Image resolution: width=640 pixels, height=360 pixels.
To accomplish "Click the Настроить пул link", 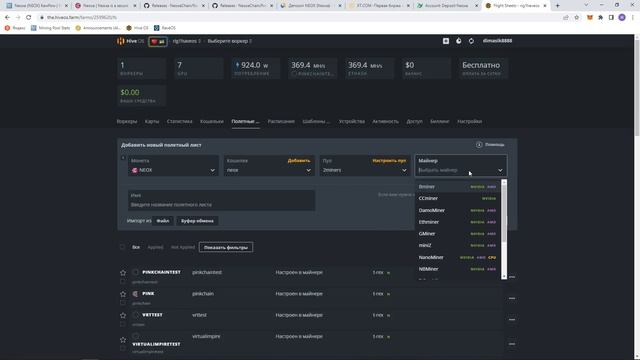I will [389, 160].
